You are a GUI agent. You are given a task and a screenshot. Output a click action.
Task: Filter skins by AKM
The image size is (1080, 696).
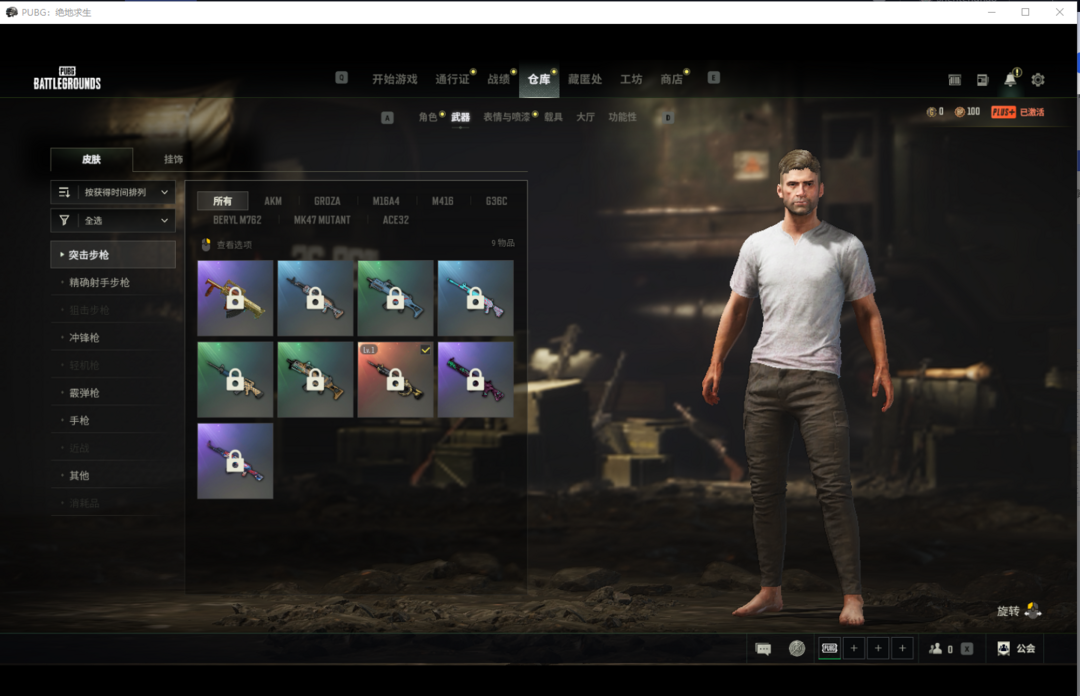tap(273, 201)
